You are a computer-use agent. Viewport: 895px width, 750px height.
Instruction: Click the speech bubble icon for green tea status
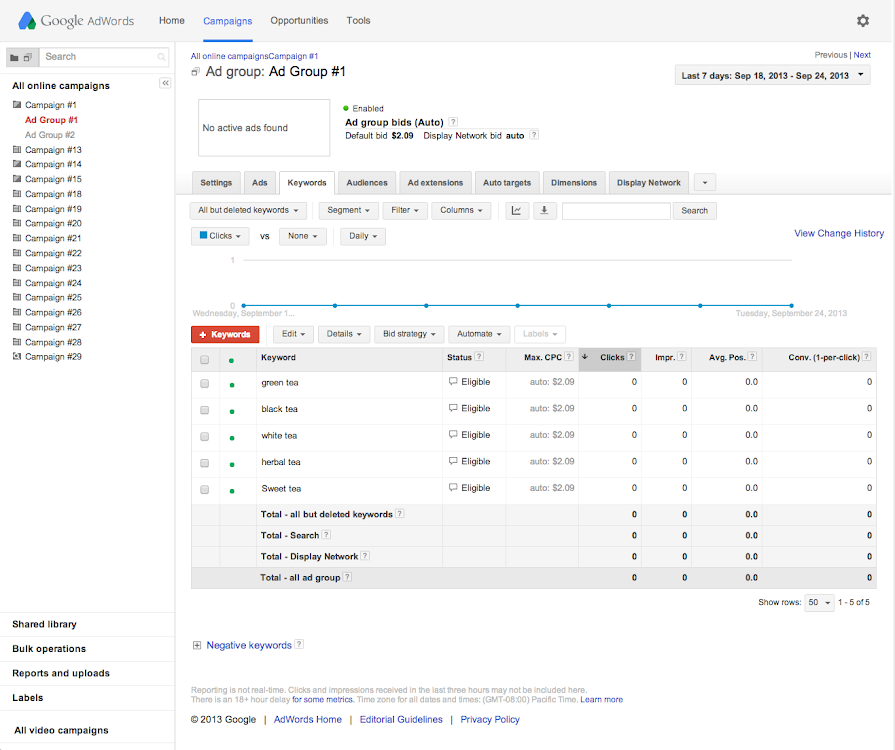[453, 382]
